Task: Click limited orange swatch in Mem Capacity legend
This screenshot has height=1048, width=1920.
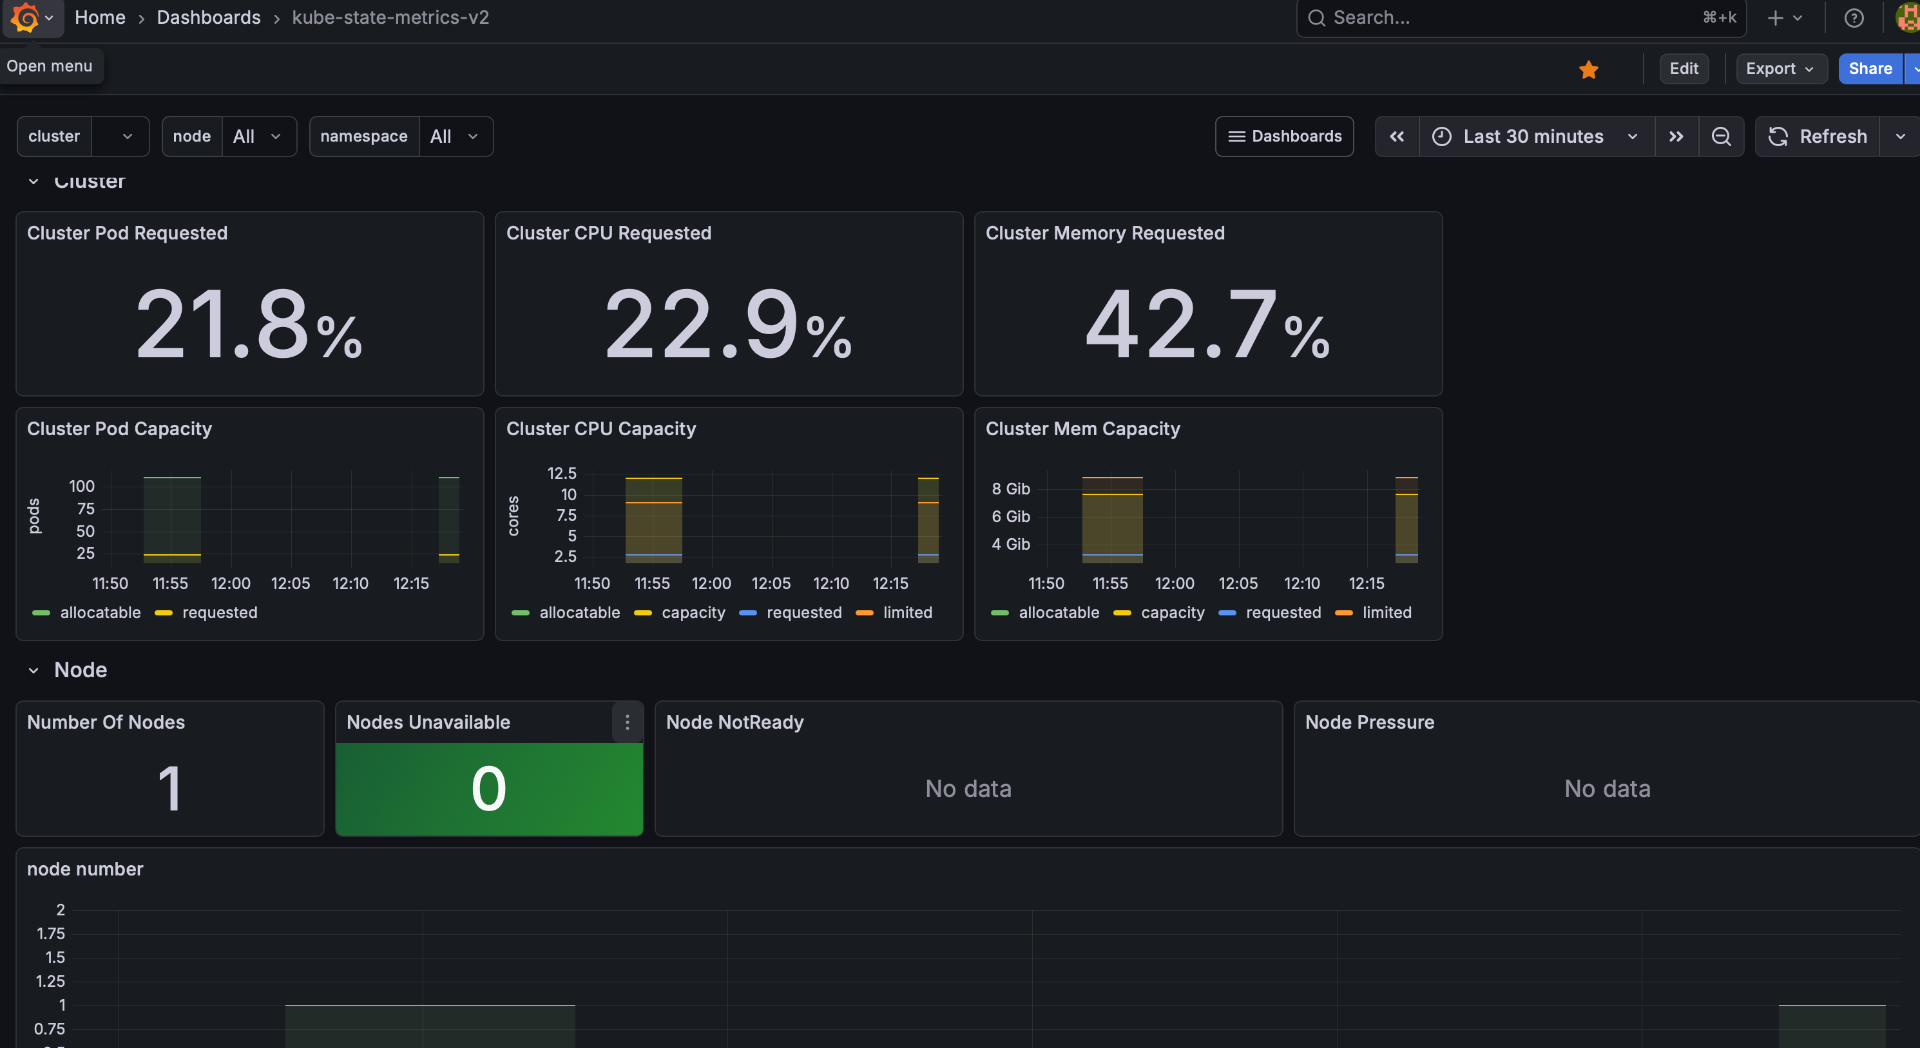Action: coord(1344,613)
